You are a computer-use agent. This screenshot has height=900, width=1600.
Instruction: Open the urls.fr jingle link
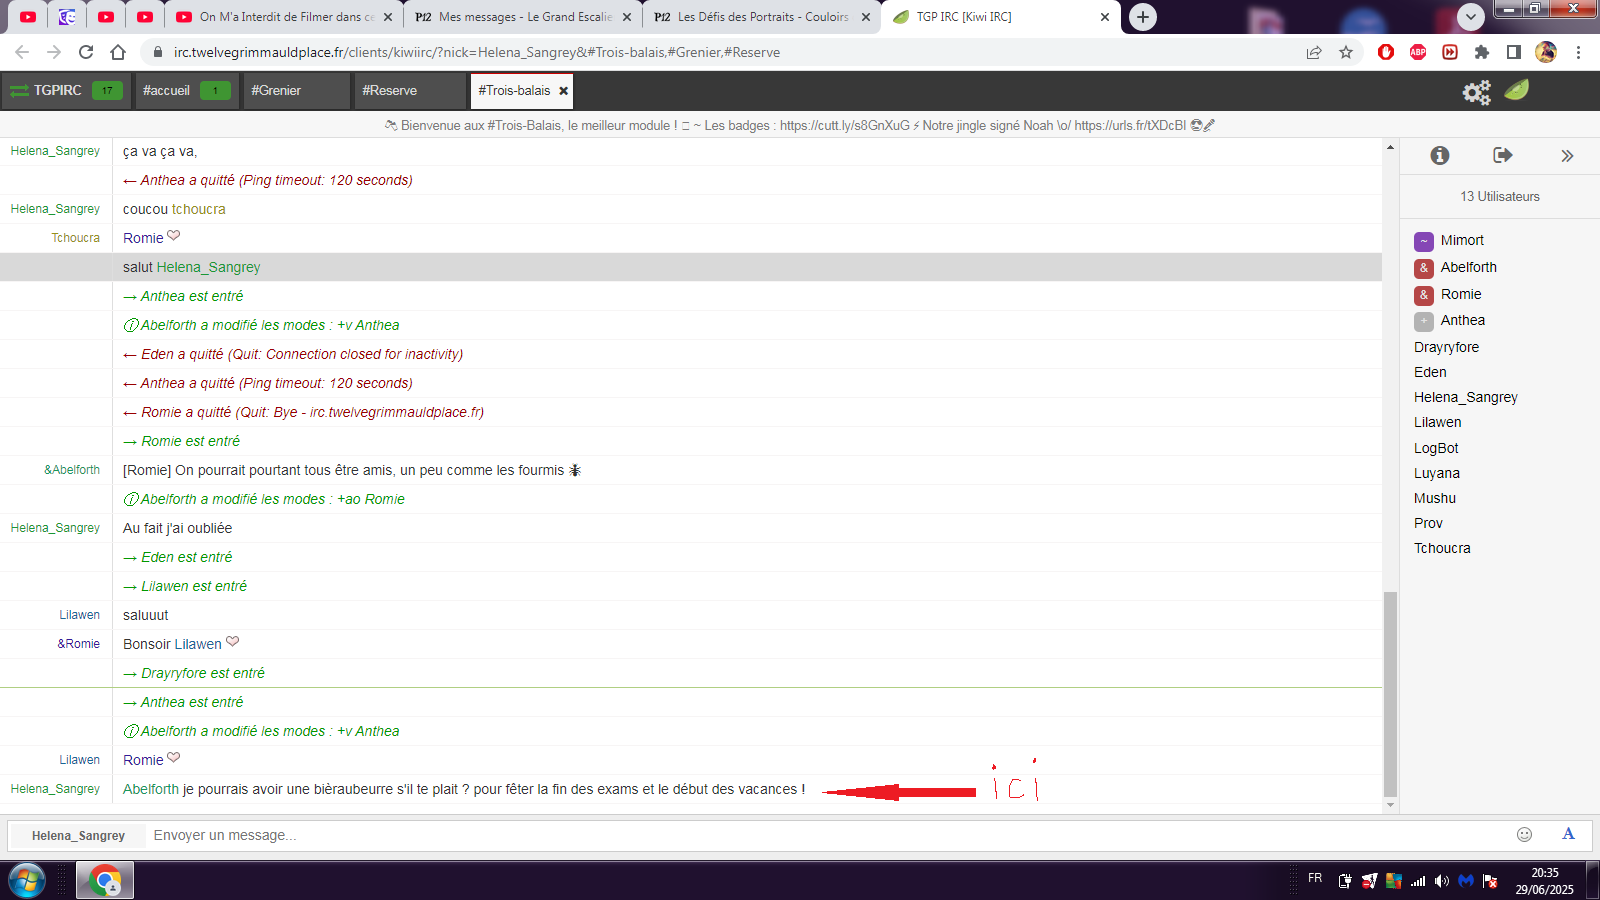[x=1130, y=126]
